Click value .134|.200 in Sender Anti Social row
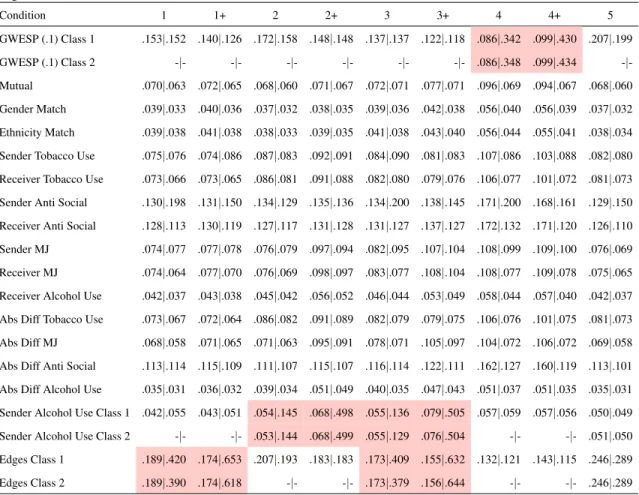639x495 pixels. (x=387, y=202)
